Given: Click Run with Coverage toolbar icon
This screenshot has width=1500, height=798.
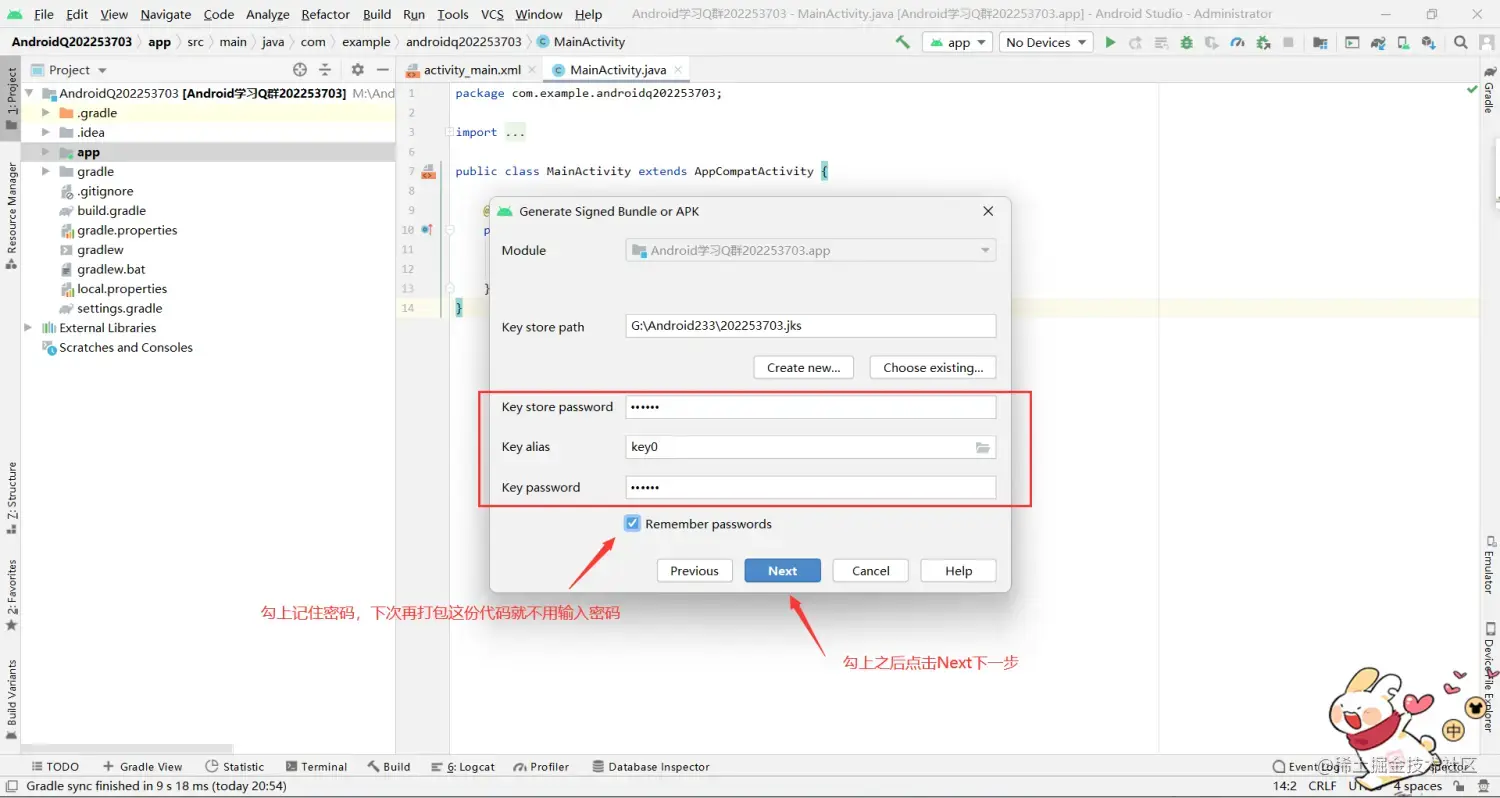Looking at the screenshot, I should point(1211,42).
